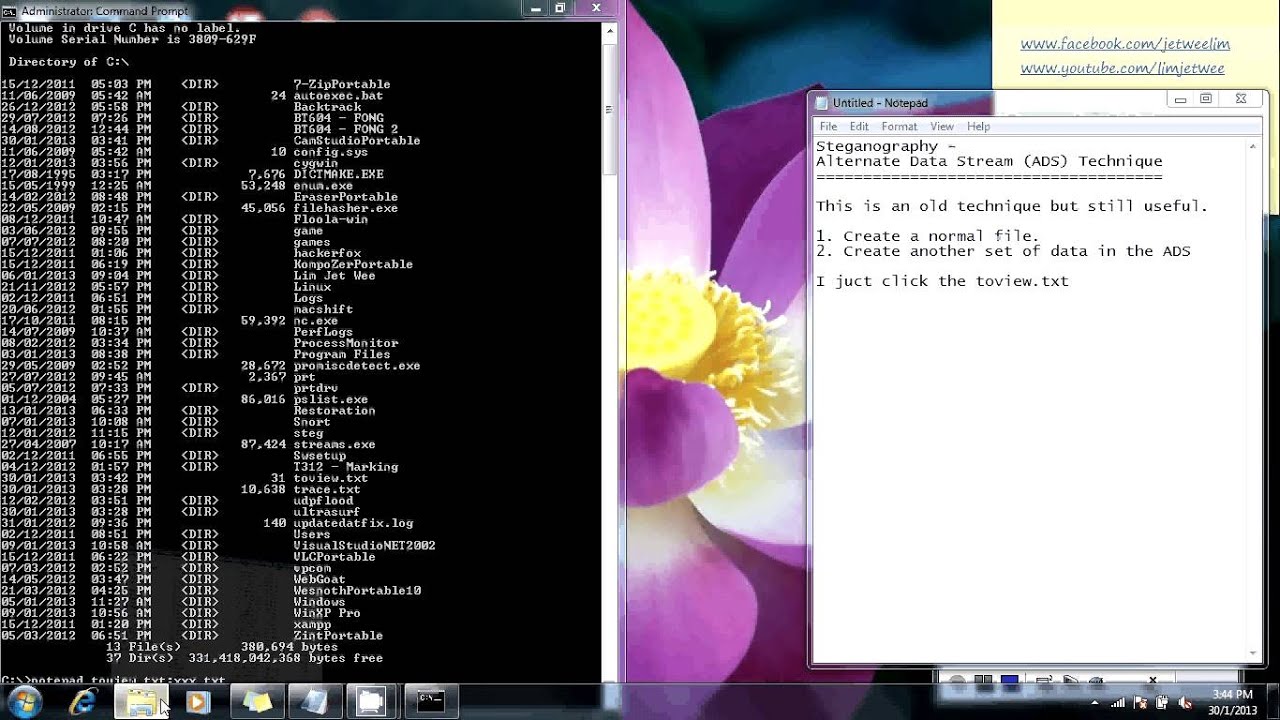Image resolution: width=1280 pixels, height=720 pixels.
Task: Open Sticky Notes from the taskbar
Action: coord(257,701)
